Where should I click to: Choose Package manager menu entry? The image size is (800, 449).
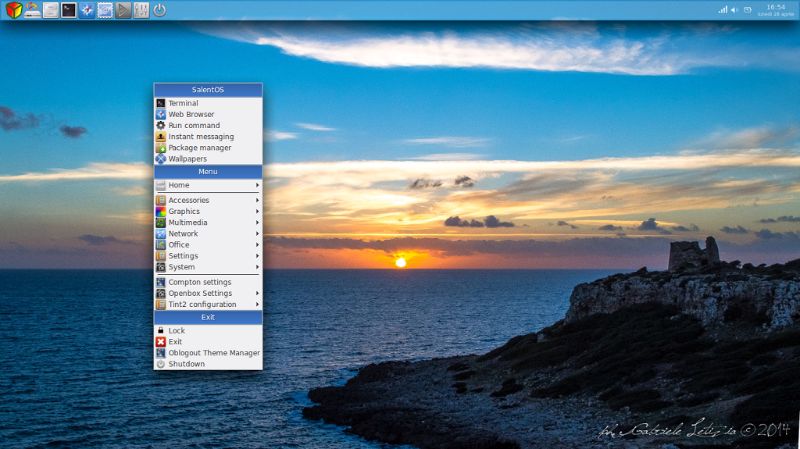199,147
